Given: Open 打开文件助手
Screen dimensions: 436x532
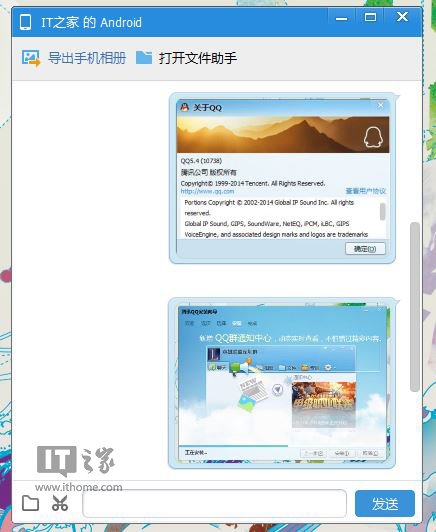Looking at the screenshot, I should 197,58.
